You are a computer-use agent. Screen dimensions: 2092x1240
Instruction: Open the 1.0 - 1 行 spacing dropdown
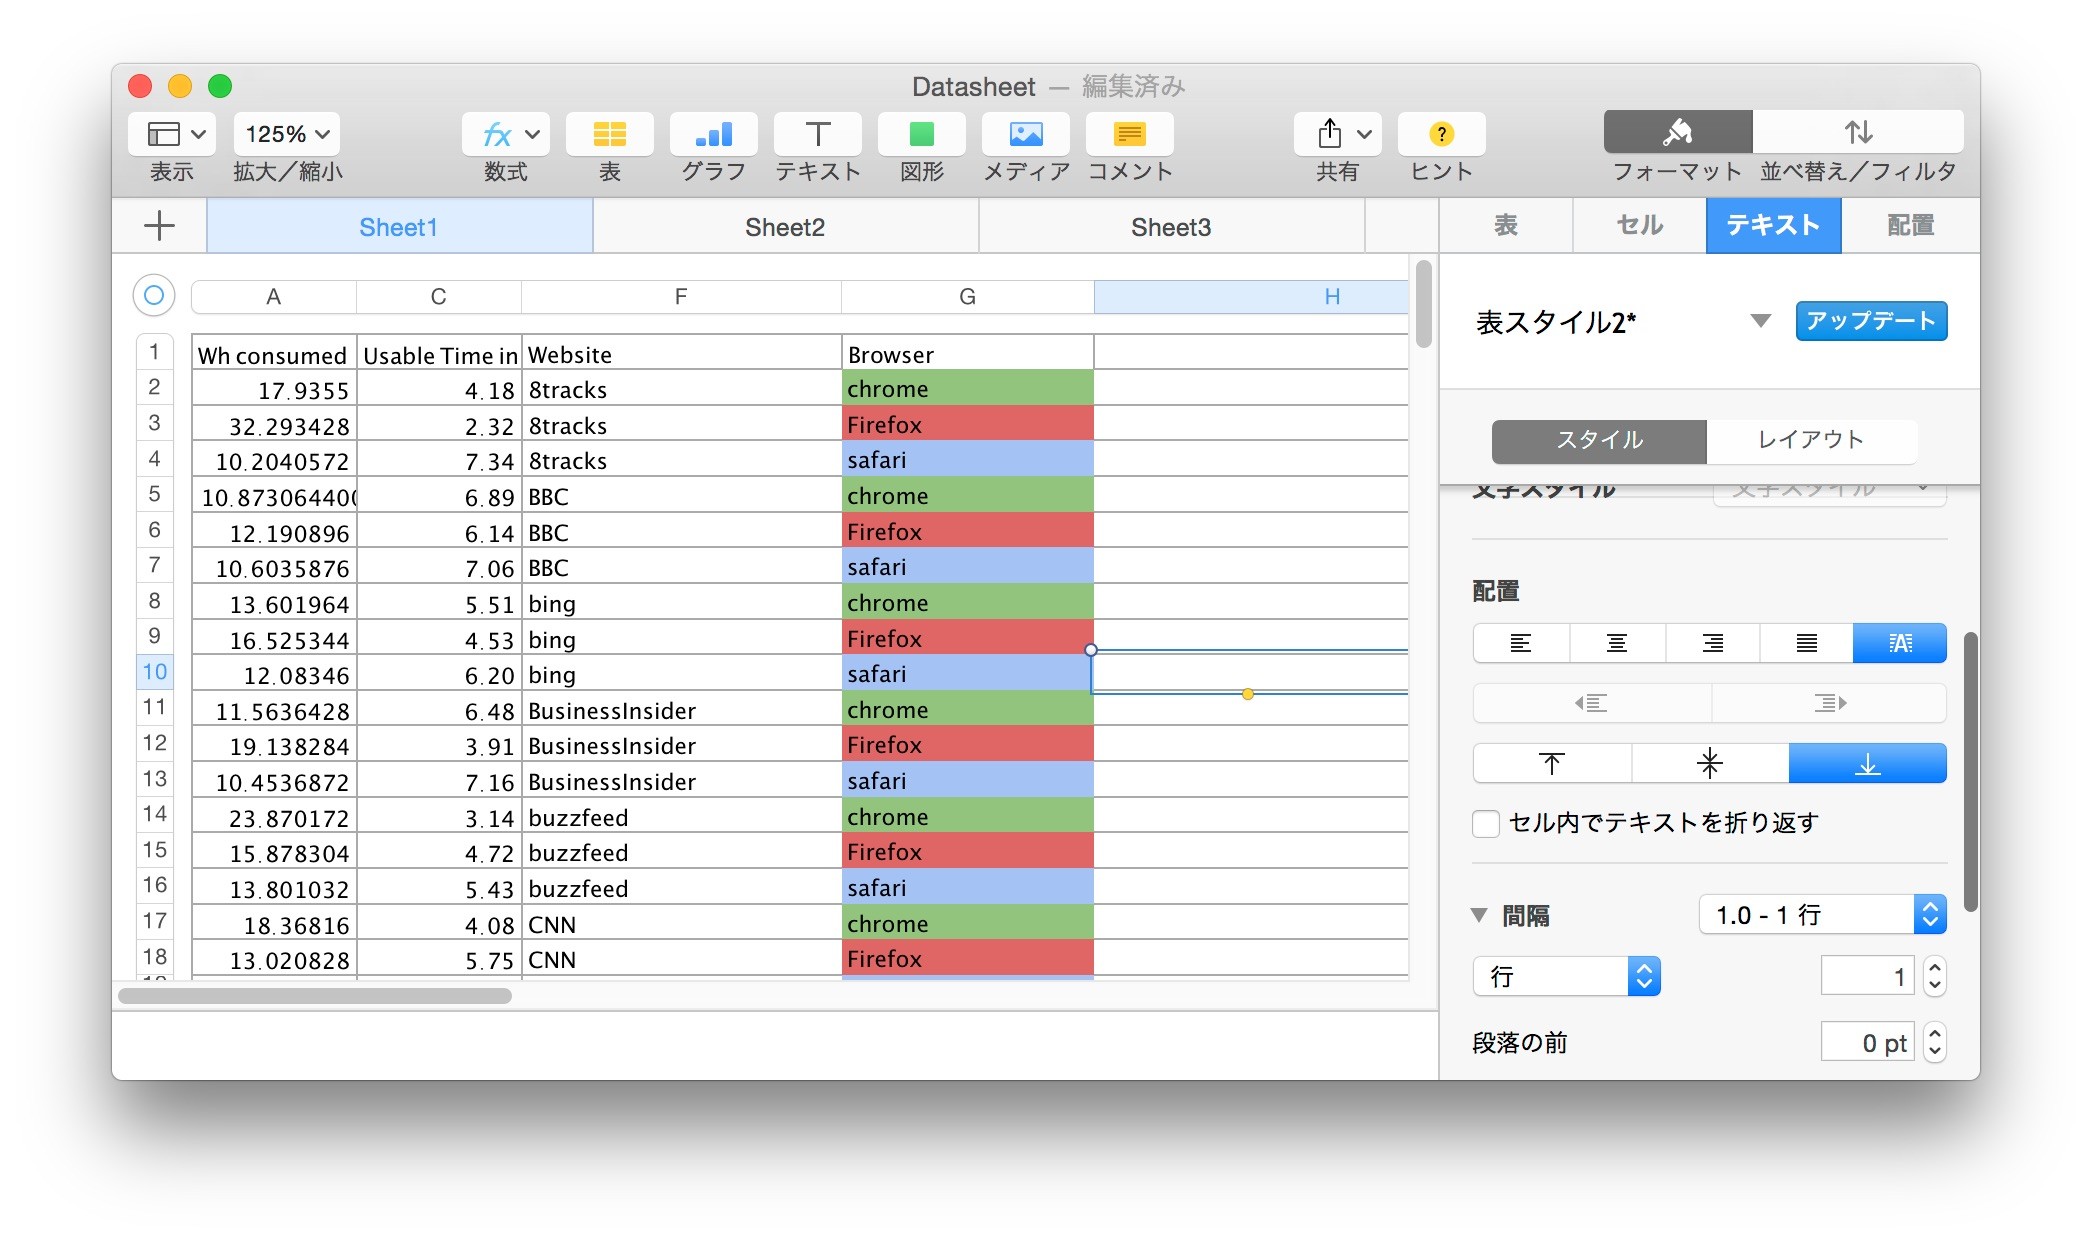coord(1822,915)
